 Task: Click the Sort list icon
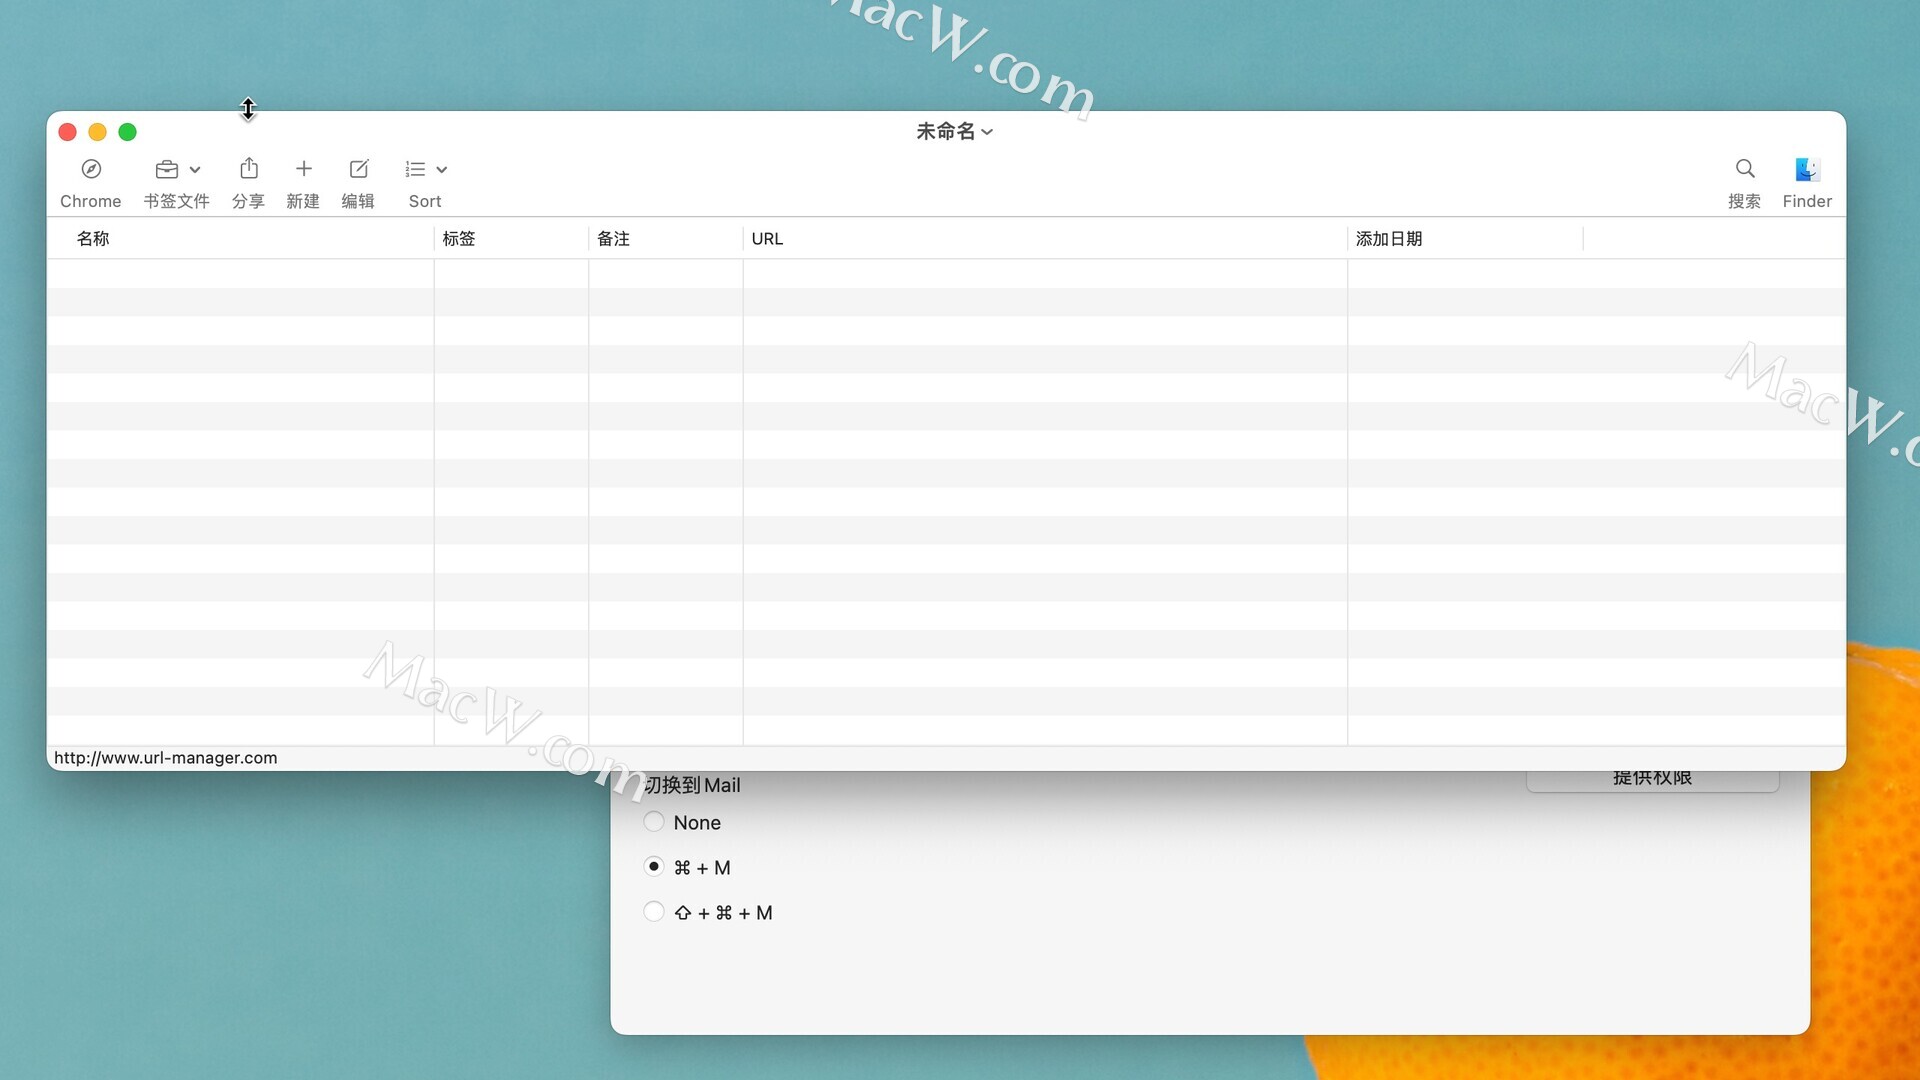[416, 170]
